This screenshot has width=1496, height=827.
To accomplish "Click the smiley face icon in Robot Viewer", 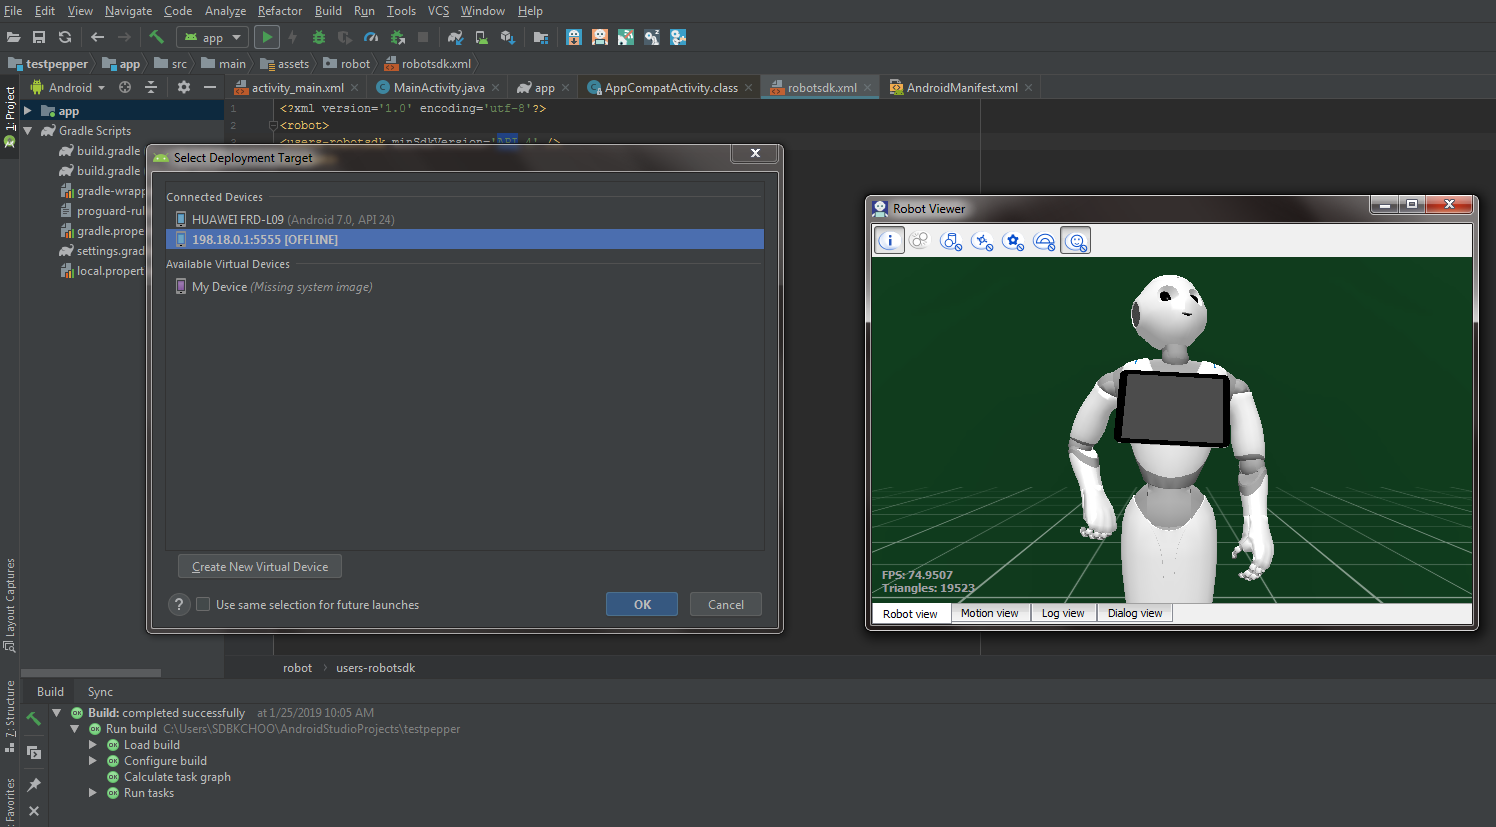I will click(1075, 241).
